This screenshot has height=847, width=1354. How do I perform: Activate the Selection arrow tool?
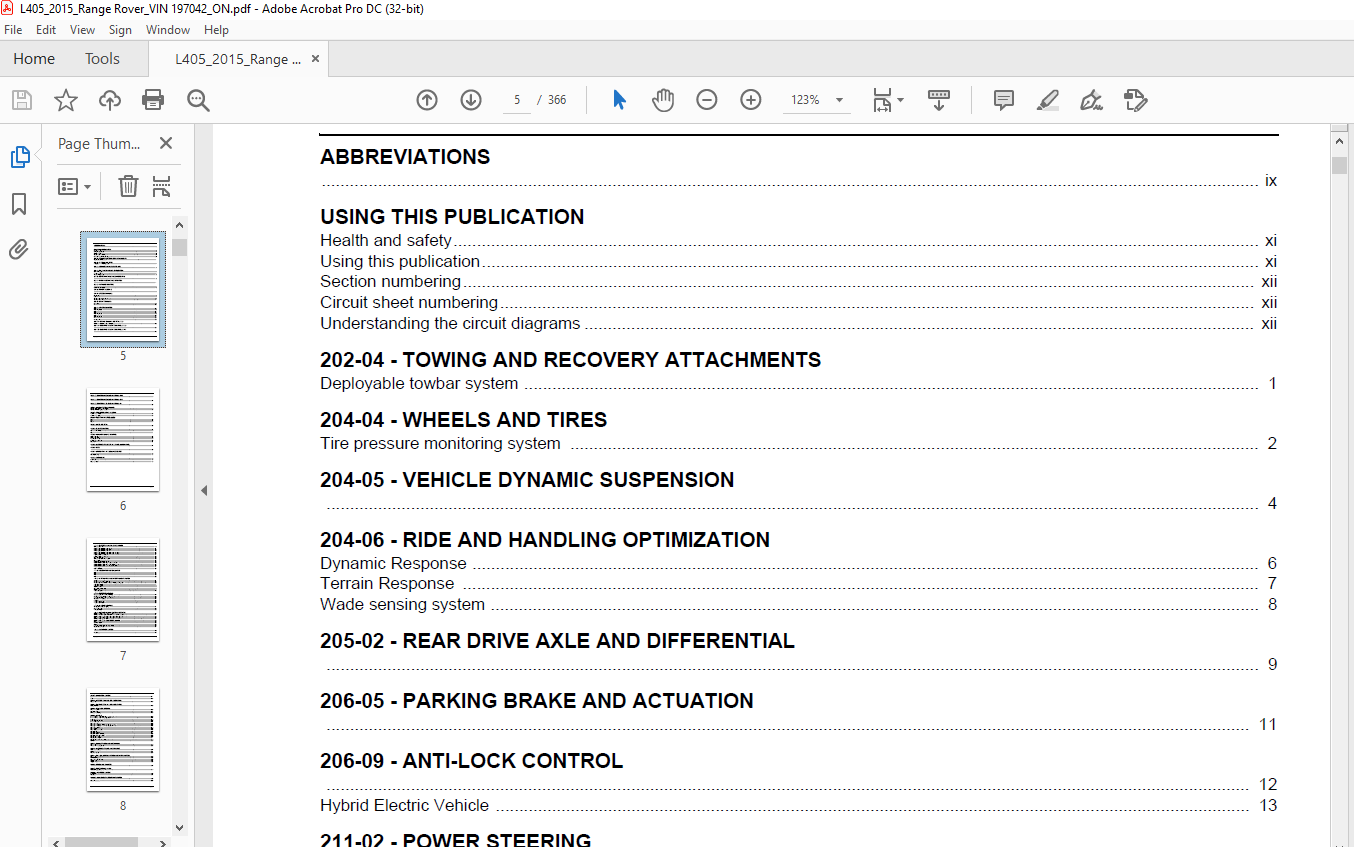pos(619,100)
